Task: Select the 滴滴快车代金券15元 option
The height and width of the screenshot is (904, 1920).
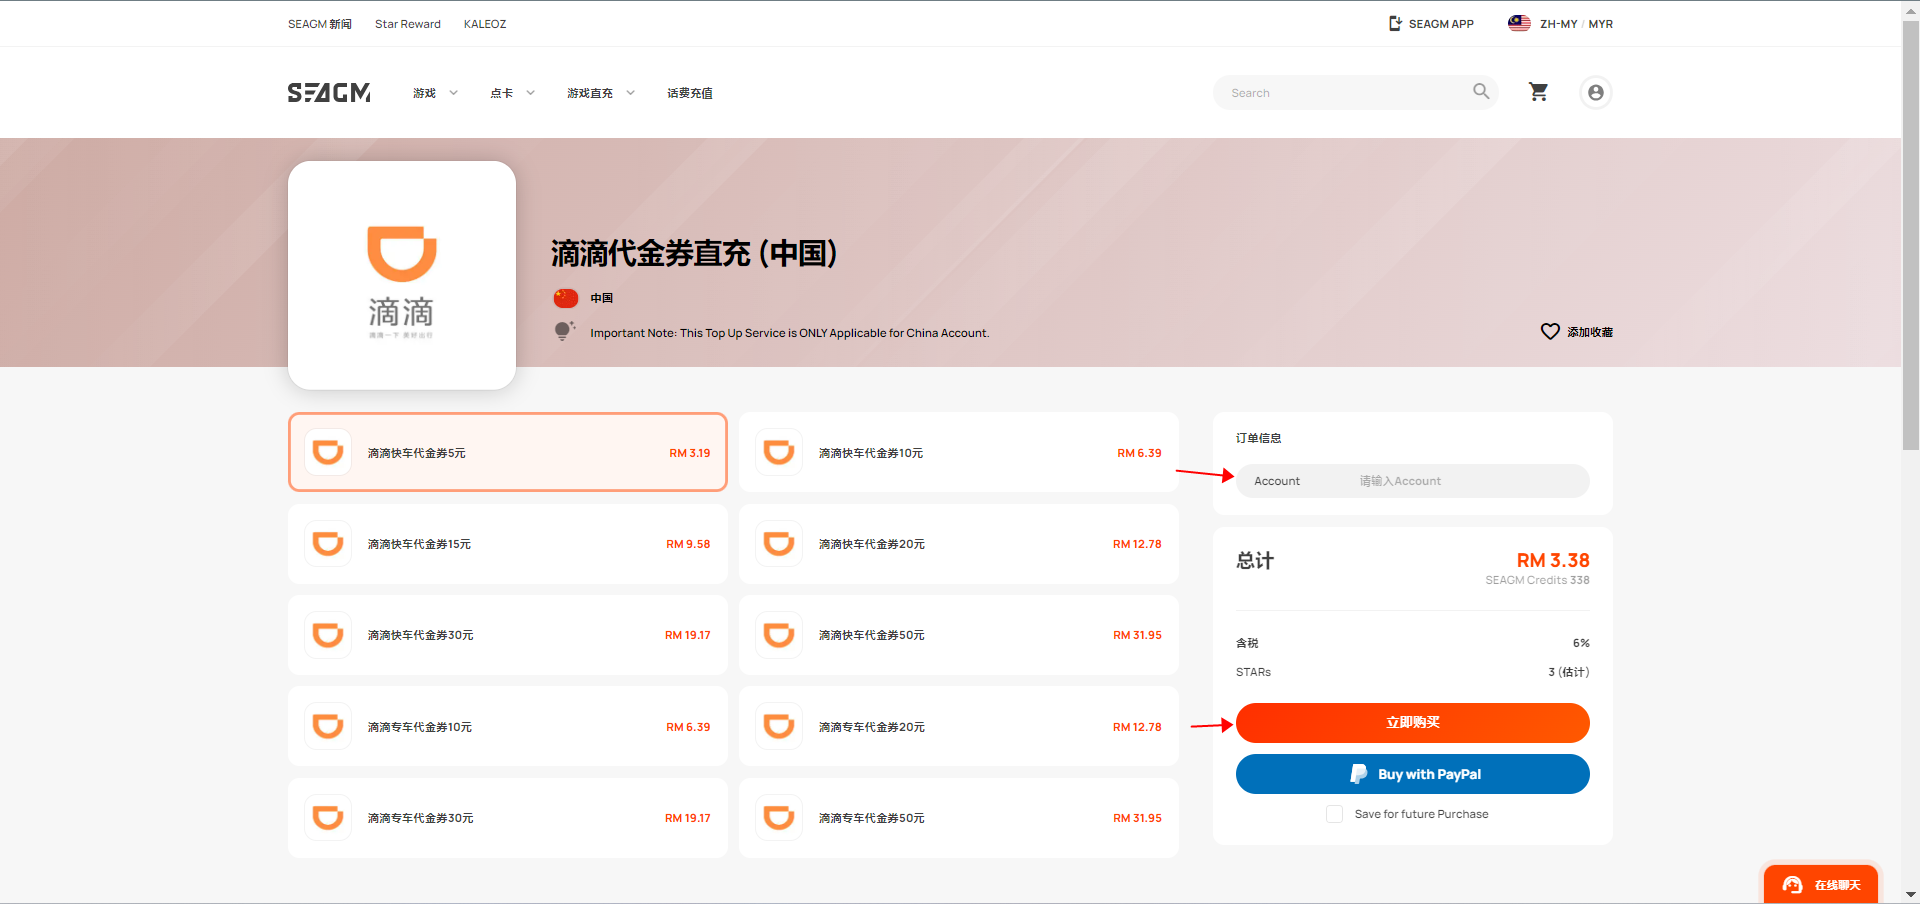Action: click(508, 544)
